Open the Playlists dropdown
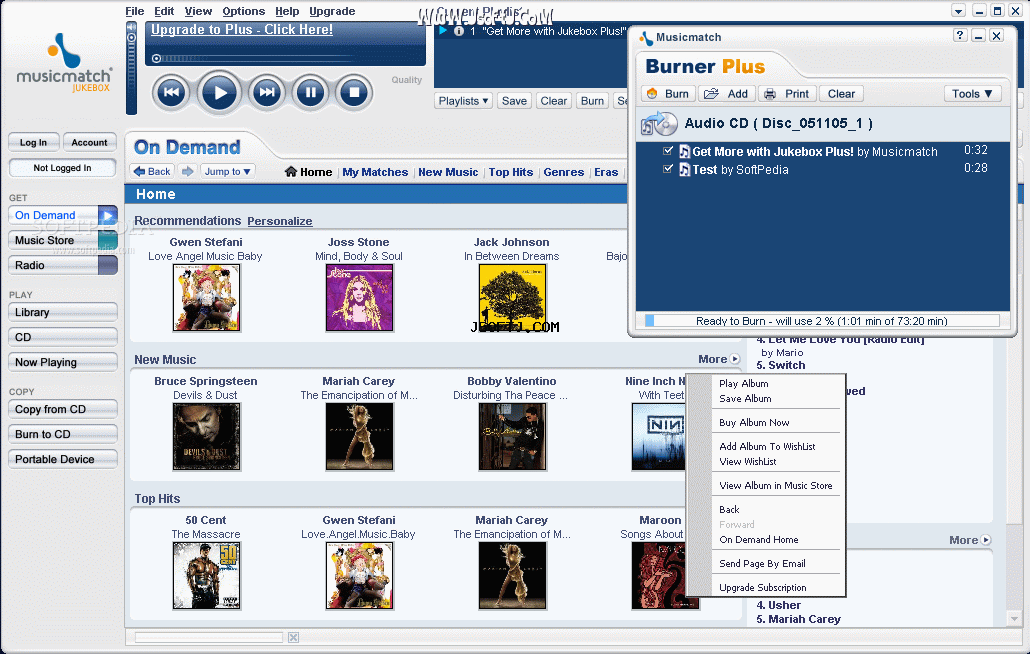1030x654 pixels. click(463, 101)
